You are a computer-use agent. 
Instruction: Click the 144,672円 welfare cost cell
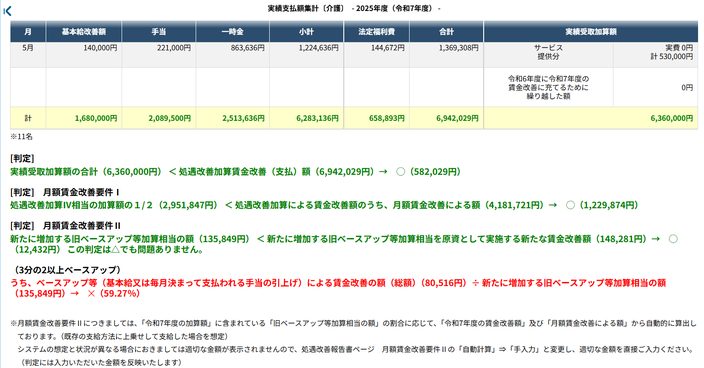[387, 48]
